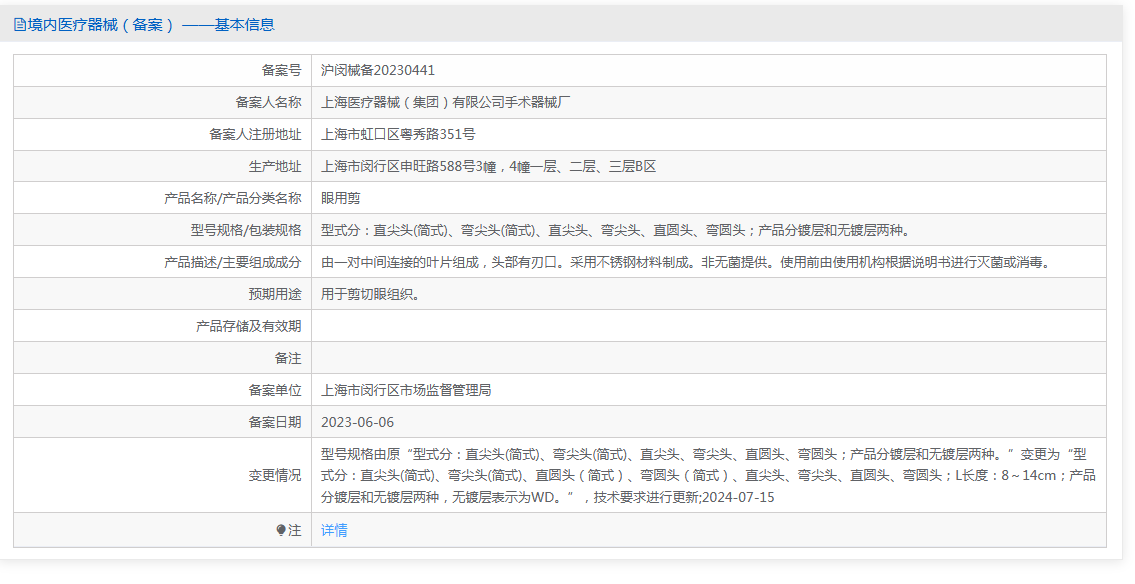
Task: Click the 备案号 label cell
Action: click(282, 70)
